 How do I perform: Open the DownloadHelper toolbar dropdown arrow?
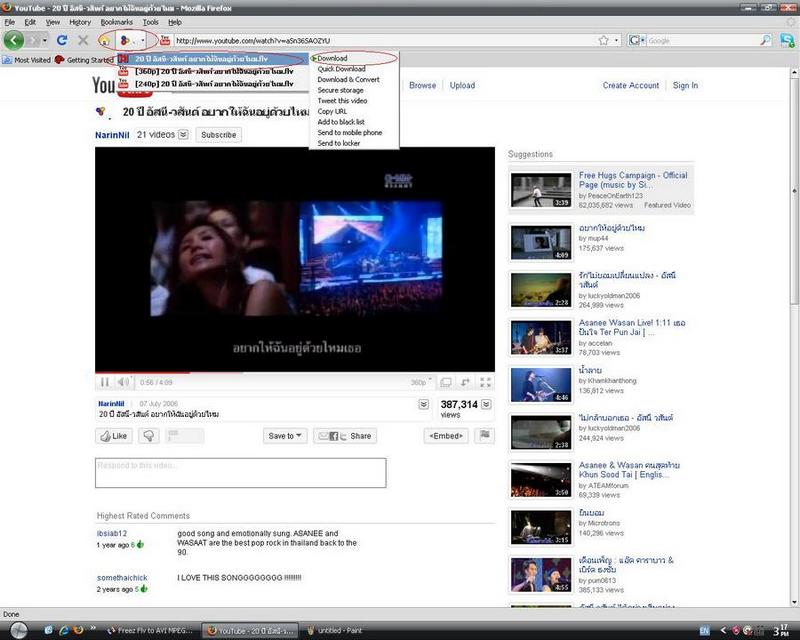(x=143, y=40)
